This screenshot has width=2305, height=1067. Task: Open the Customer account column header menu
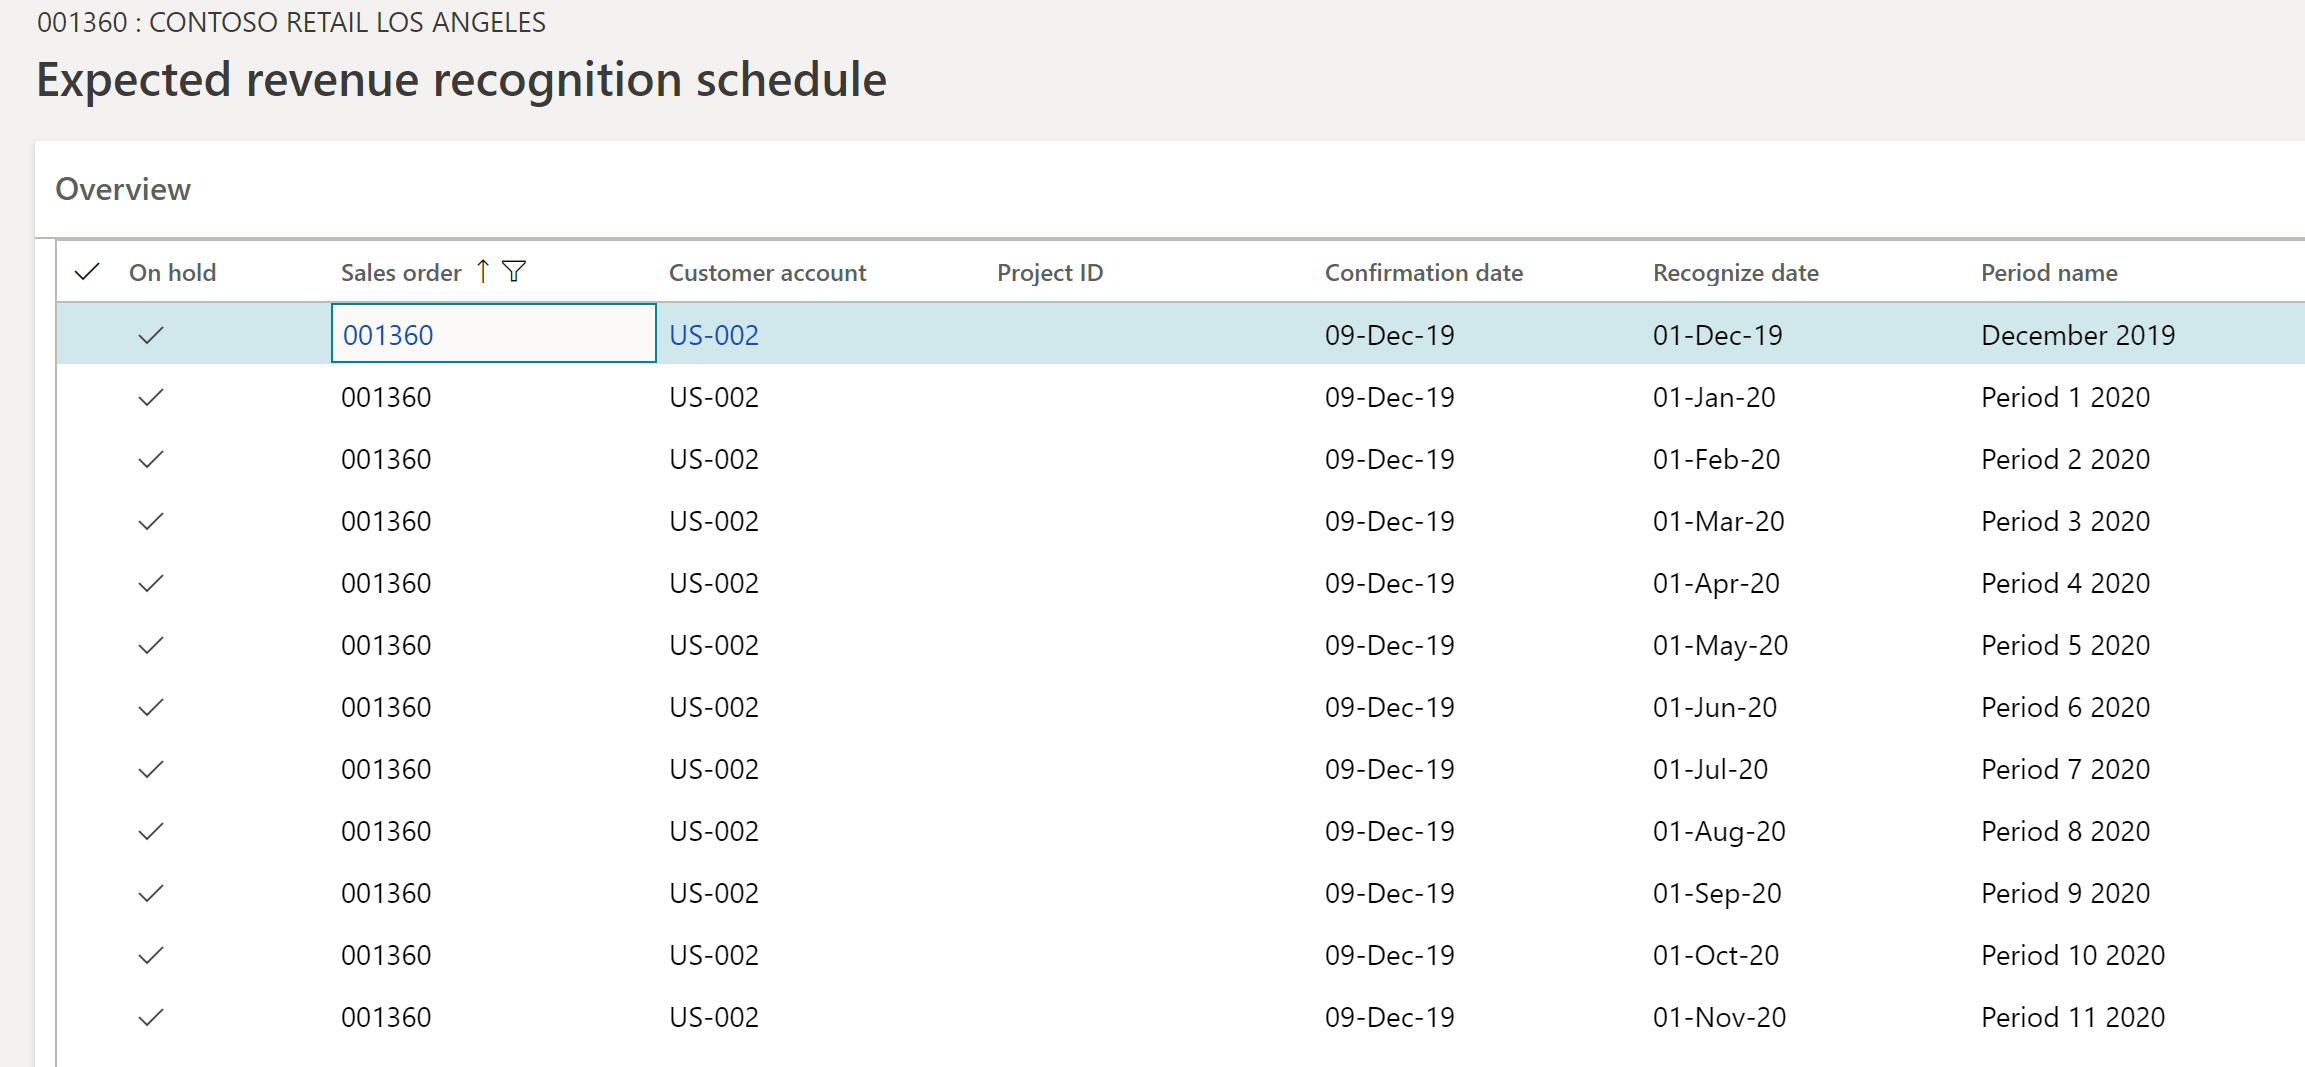pos(767,272)
